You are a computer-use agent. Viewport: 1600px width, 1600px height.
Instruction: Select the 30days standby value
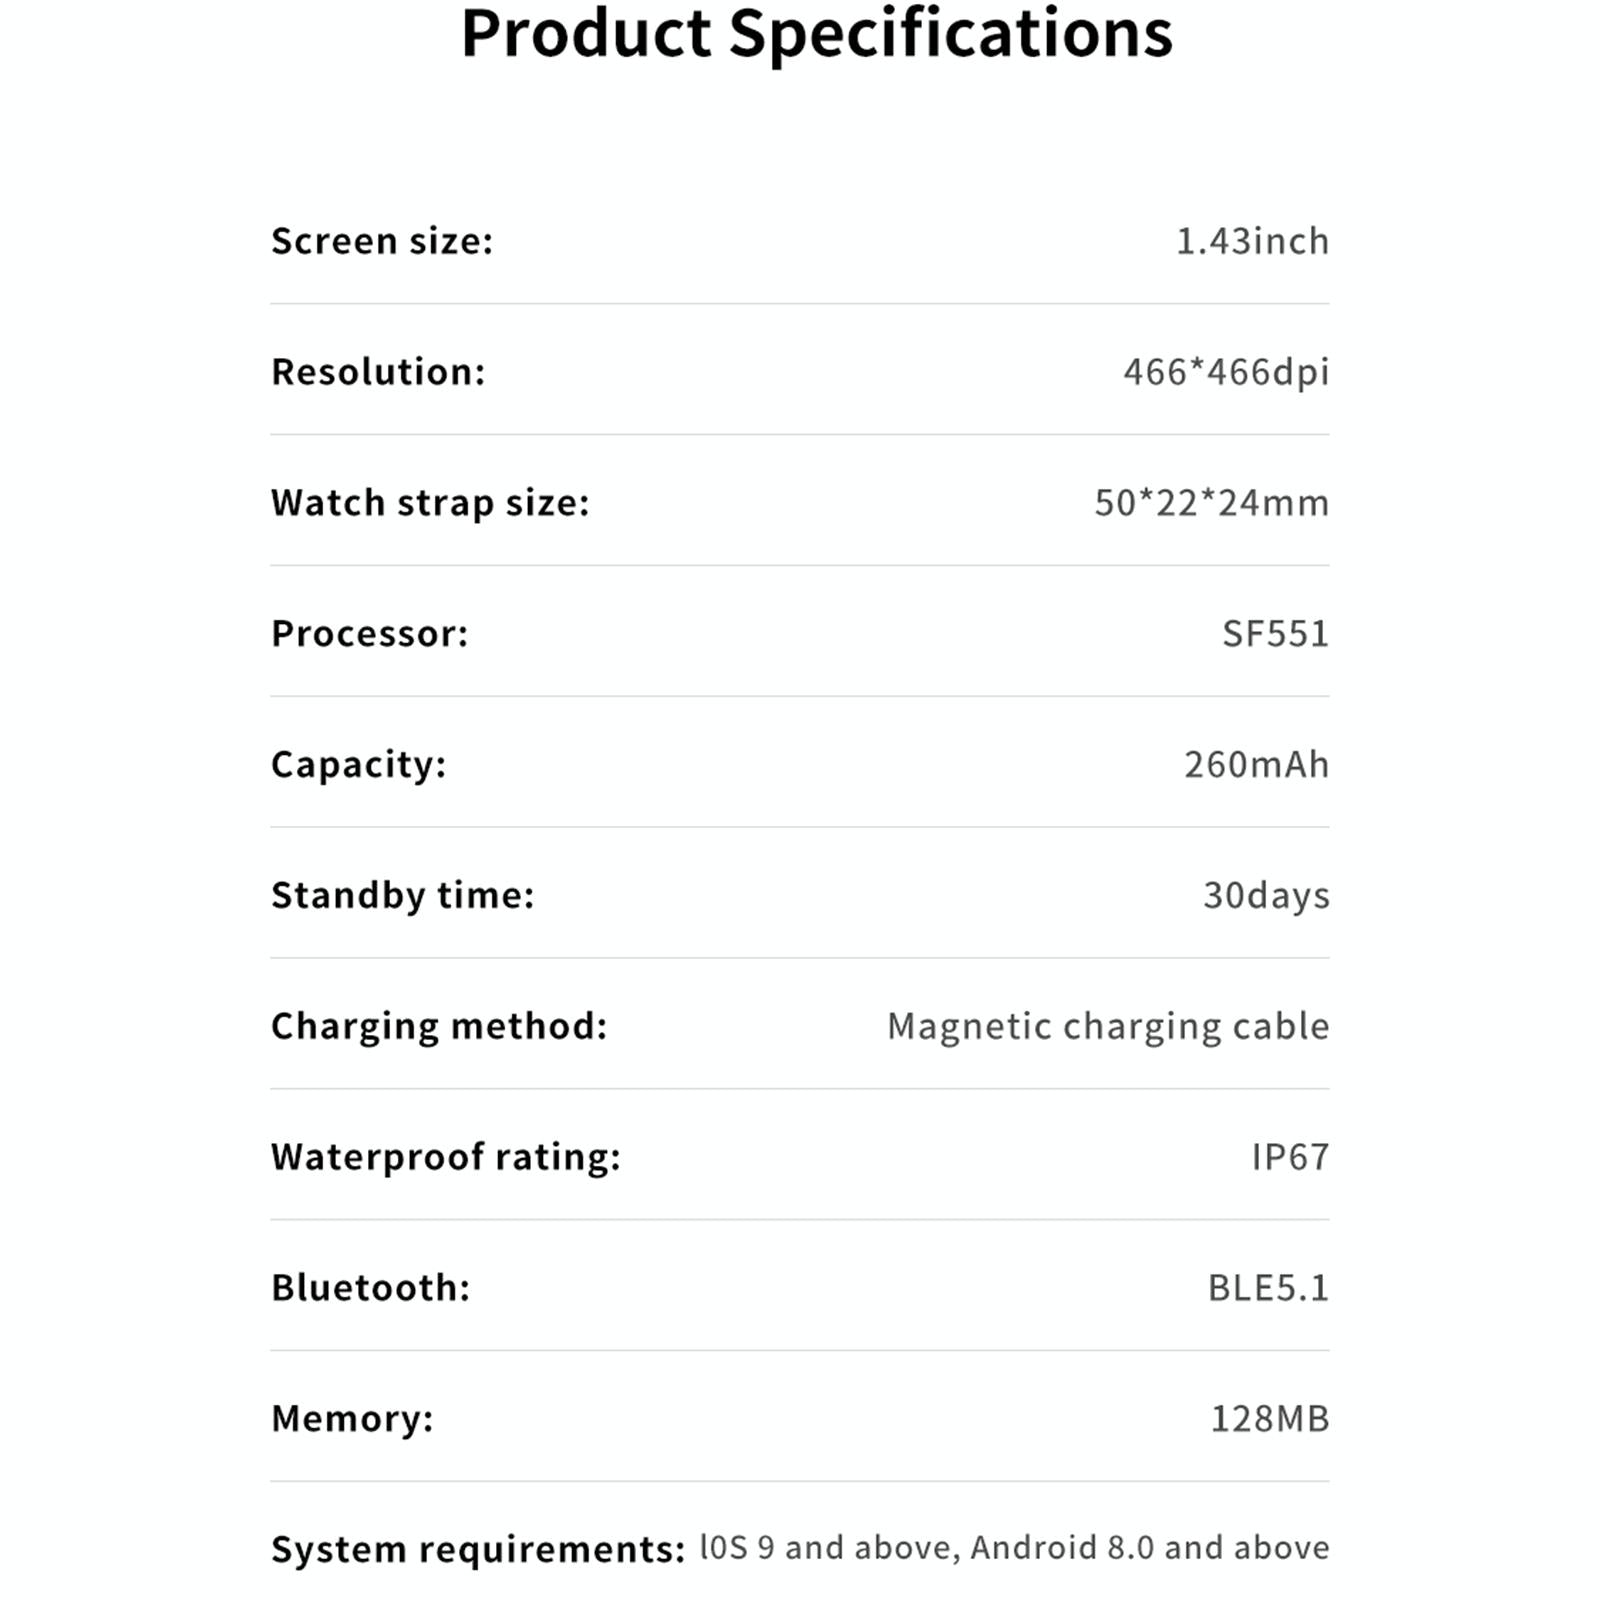point(1266,896)
